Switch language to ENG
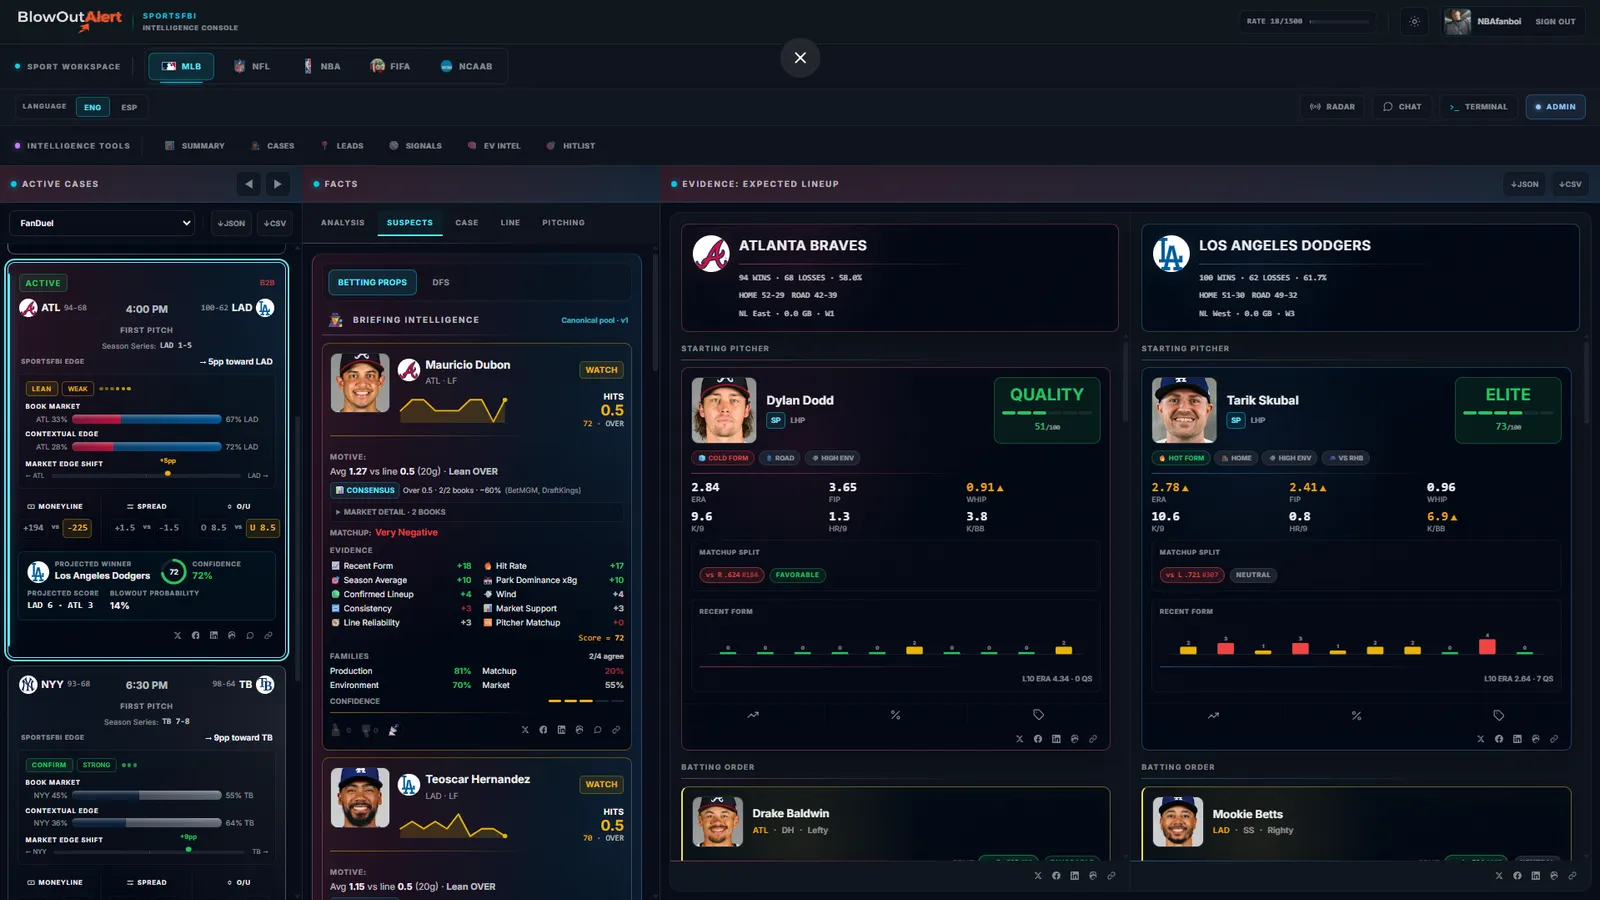 pyautogui.click(x=92, y=107)
